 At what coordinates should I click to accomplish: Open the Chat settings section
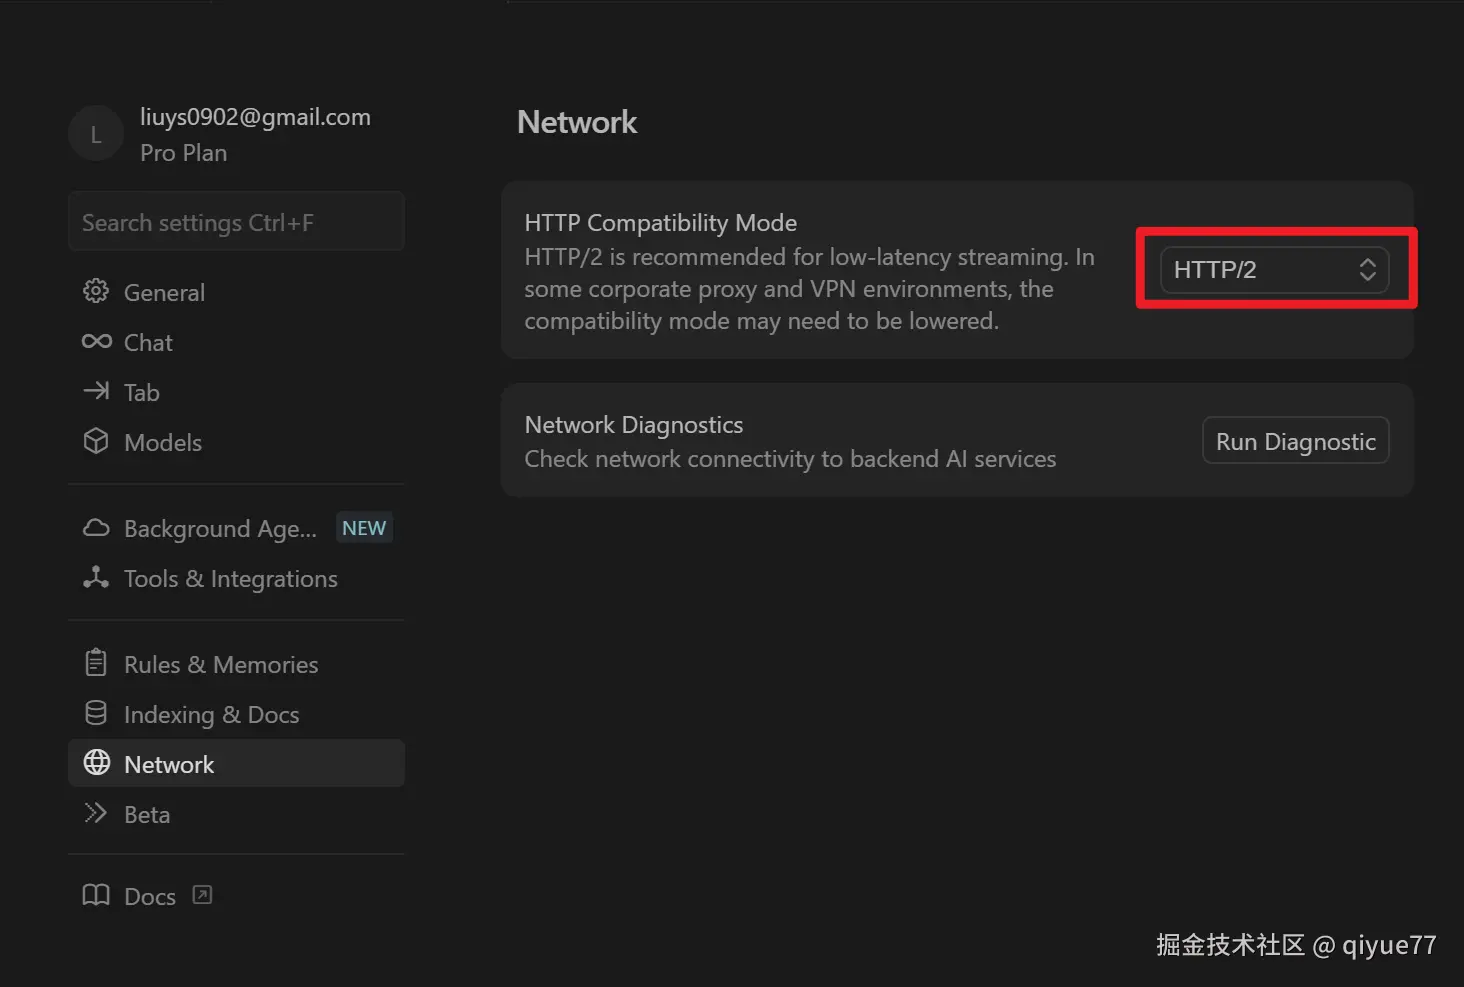pos(148,343)
